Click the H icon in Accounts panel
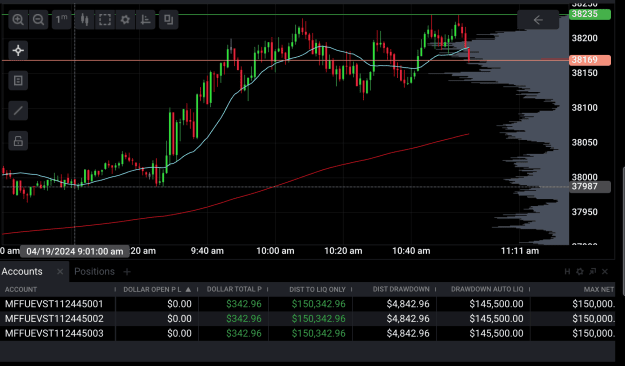The height and width of the screenshot is (366, 625). point(567,272)
